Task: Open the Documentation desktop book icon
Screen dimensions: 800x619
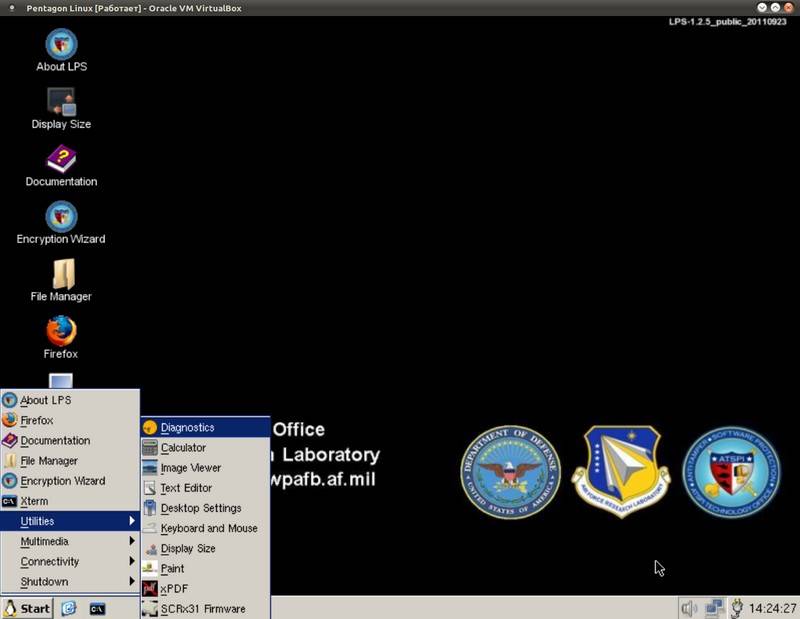Action: pyautogui.click(x=61, y=160)
